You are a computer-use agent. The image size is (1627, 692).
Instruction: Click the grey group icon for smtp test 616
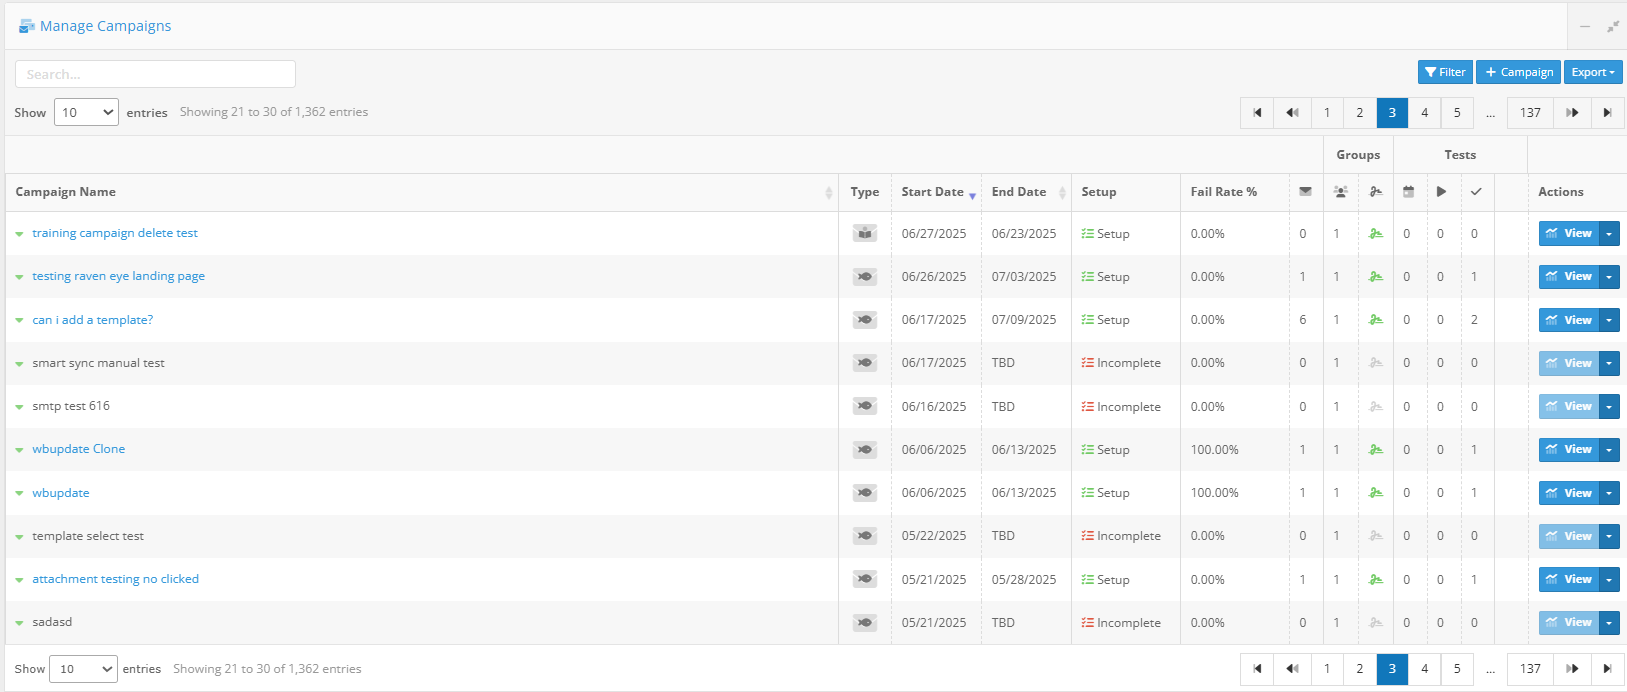(1376, 406)
